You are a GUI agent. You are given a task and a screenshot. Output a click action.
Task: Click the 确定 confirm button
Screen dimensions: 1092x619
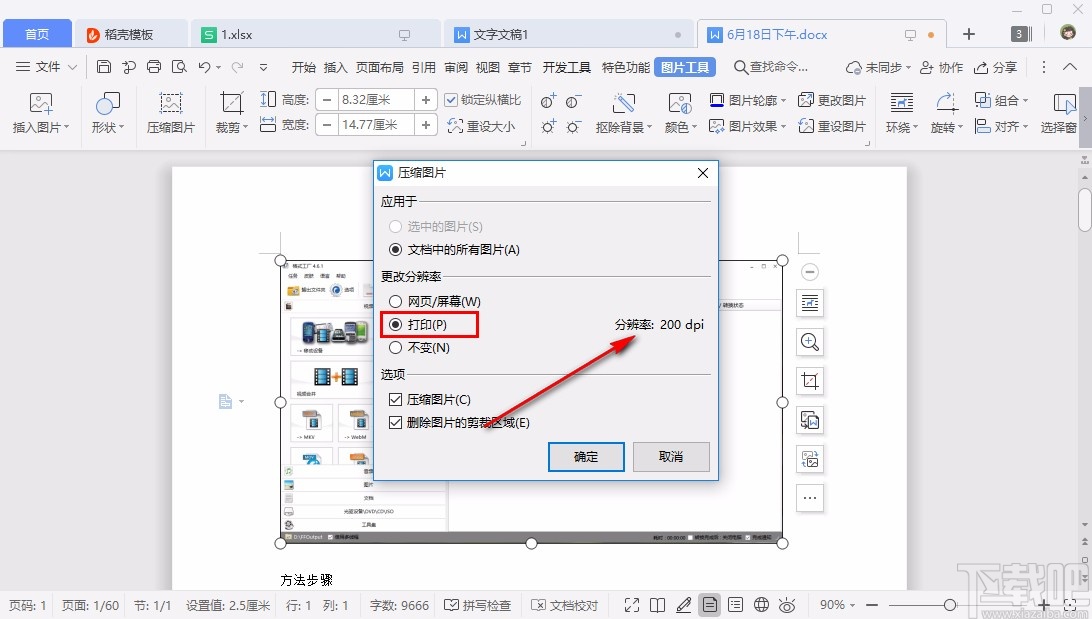tap(586, 457)
